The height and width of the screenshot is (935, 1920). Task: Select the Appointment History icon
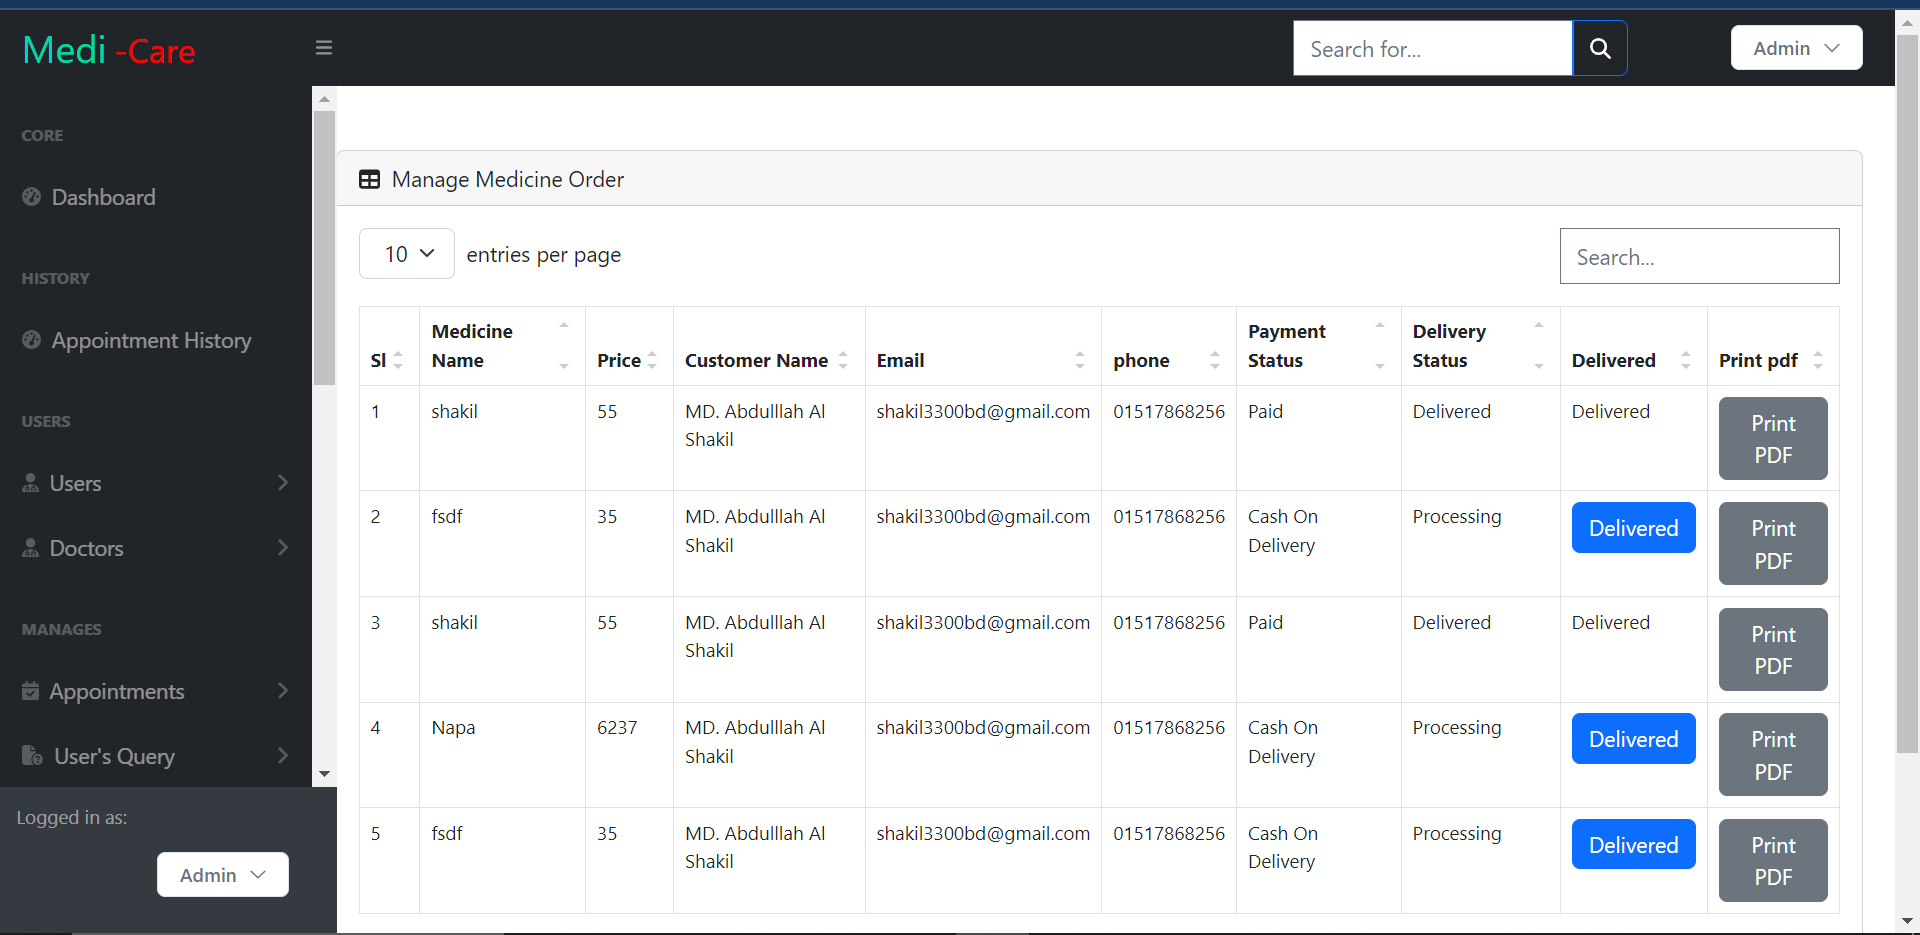31,340
